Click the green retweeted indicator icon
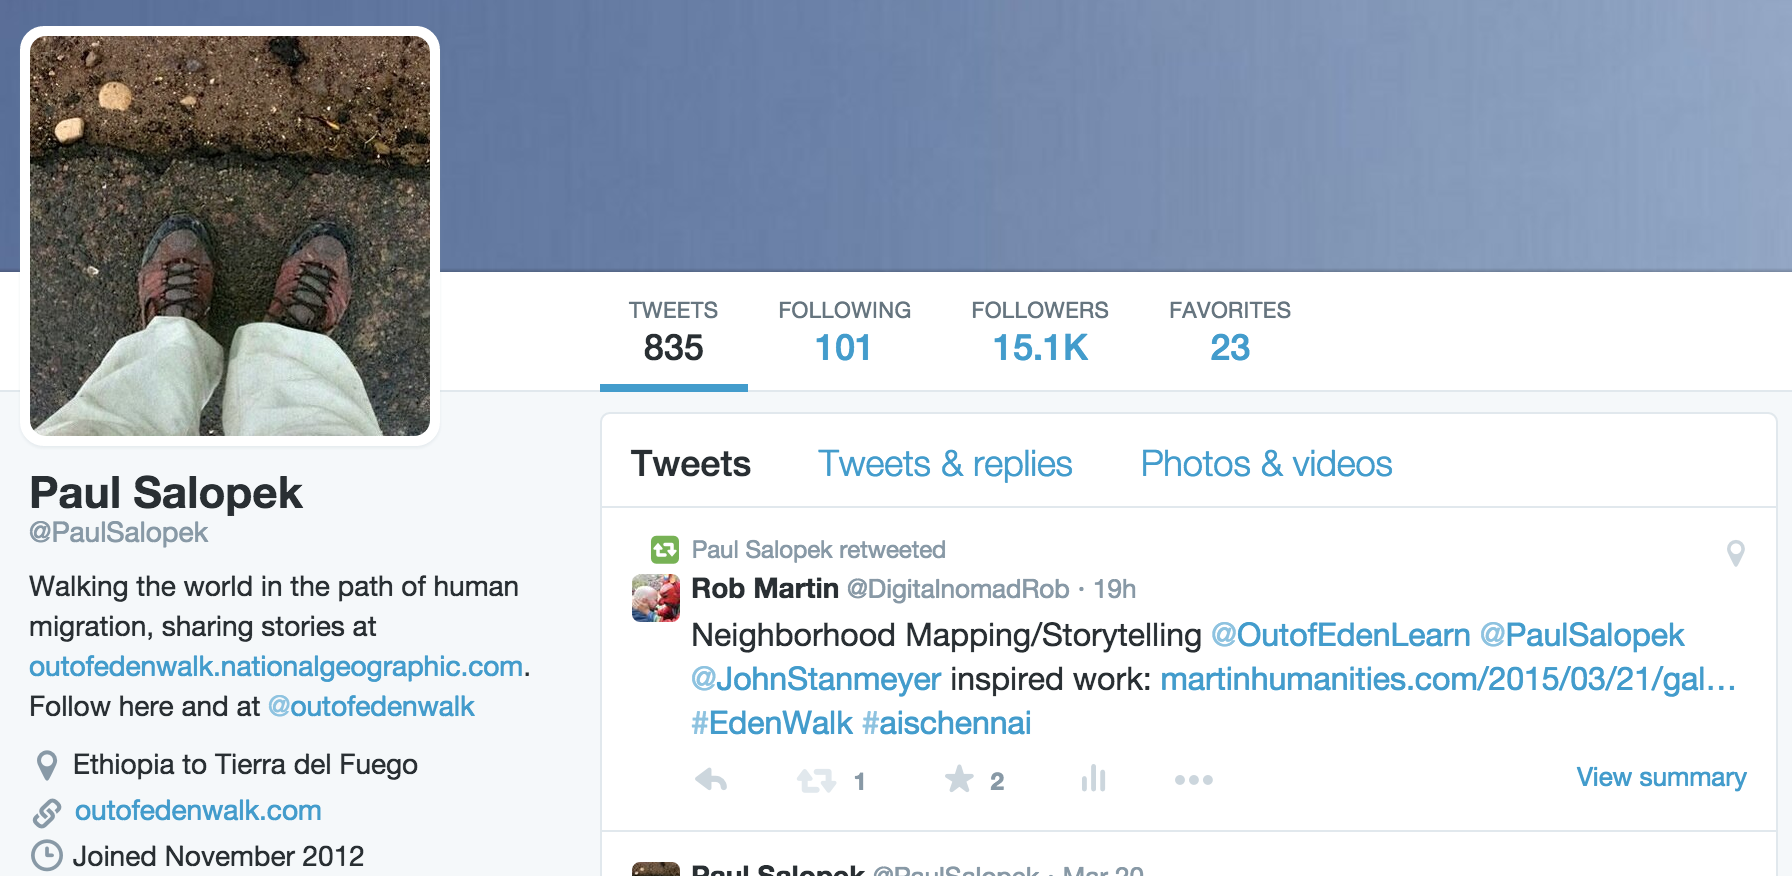The height and width of the screenshot is (876, 1792). pyautogui.click(x=665, y=550)
